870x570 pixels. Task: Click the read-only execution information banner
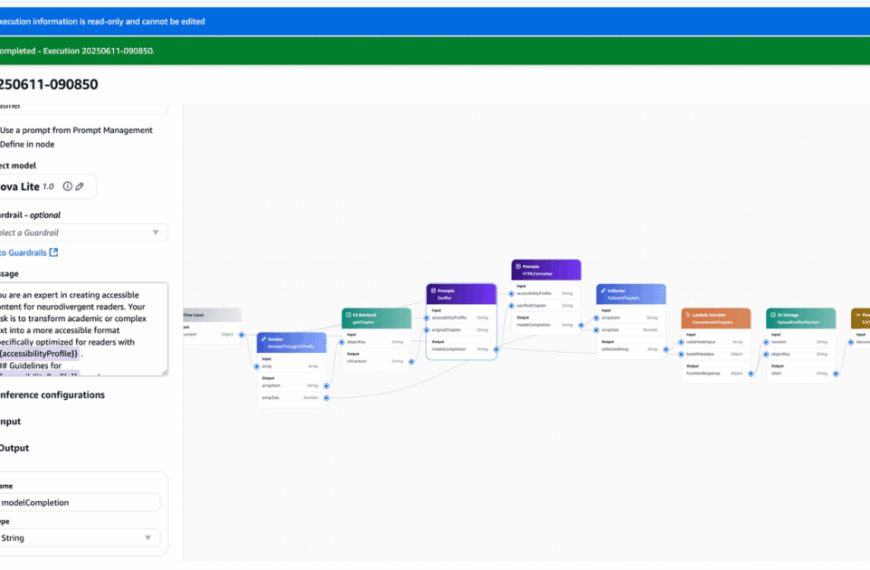tap(435, 22)
